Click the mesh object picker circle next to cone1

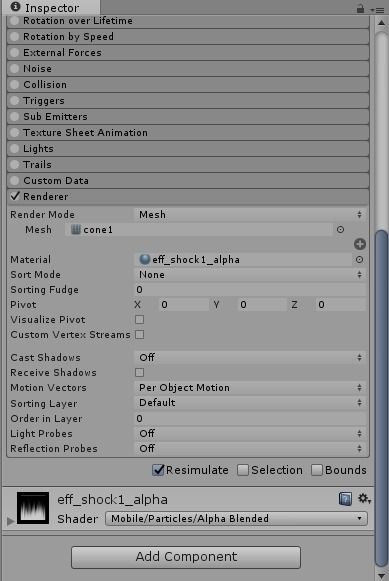coord(340,230)
